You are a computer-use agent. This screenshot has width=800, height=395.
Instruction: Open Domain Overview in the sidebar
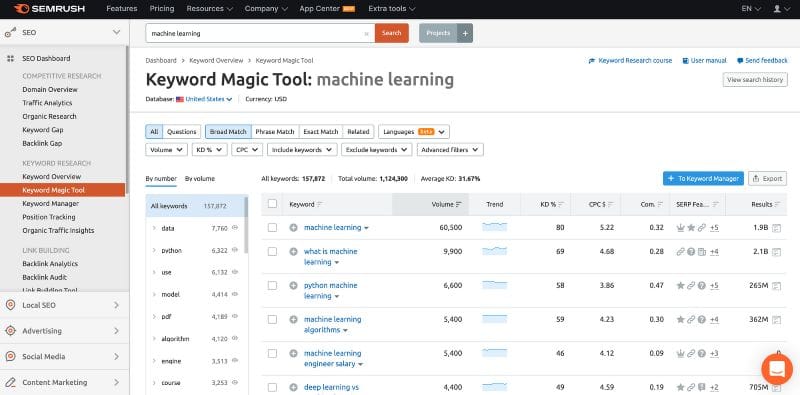[50, 89]
